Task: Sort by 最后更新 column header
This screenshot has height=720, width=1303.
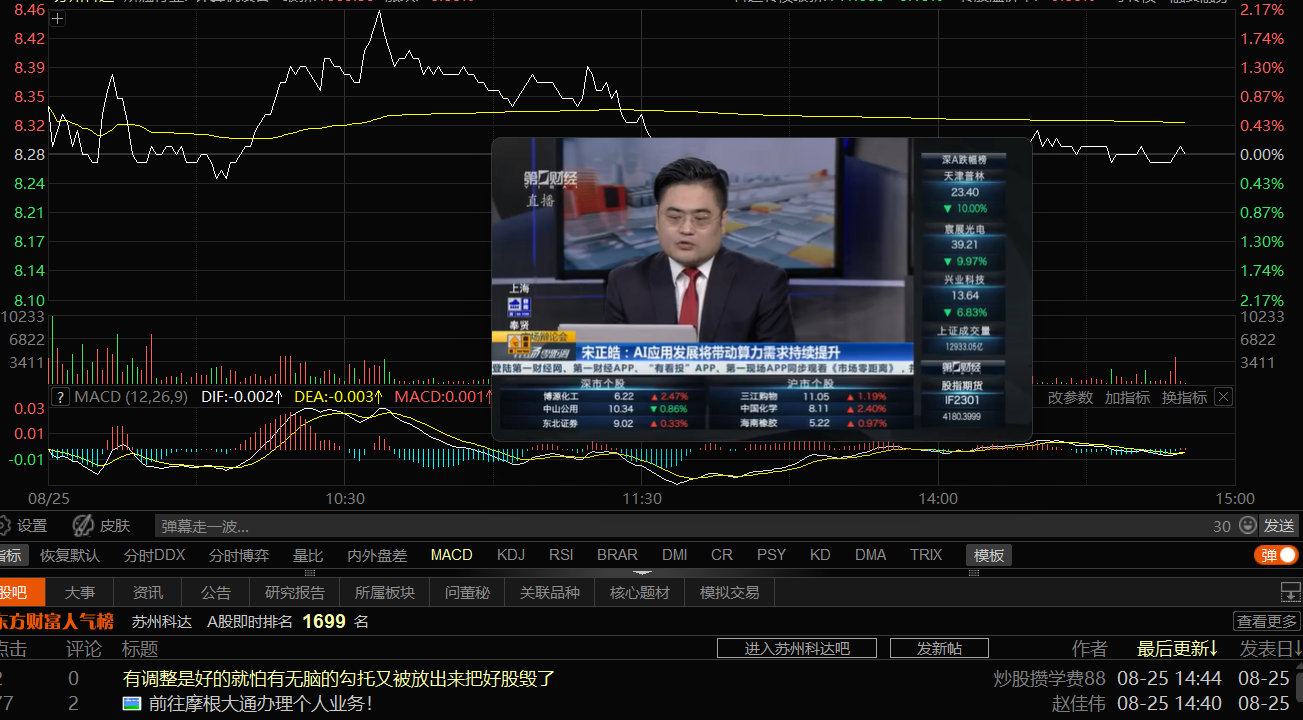Action: tap(1177, 648)
